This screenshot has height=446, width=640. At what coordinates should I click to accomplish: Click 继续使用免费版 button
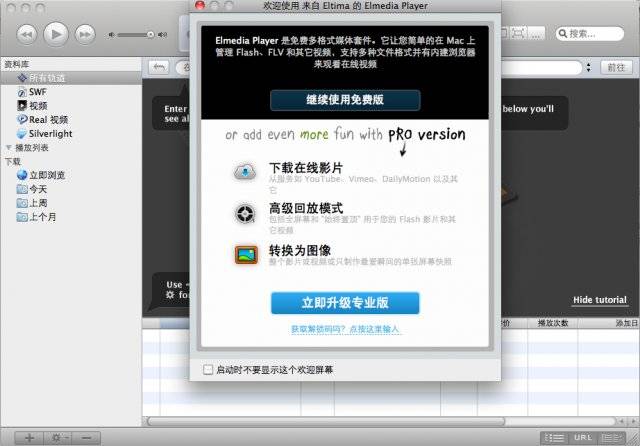pos(344,100)
